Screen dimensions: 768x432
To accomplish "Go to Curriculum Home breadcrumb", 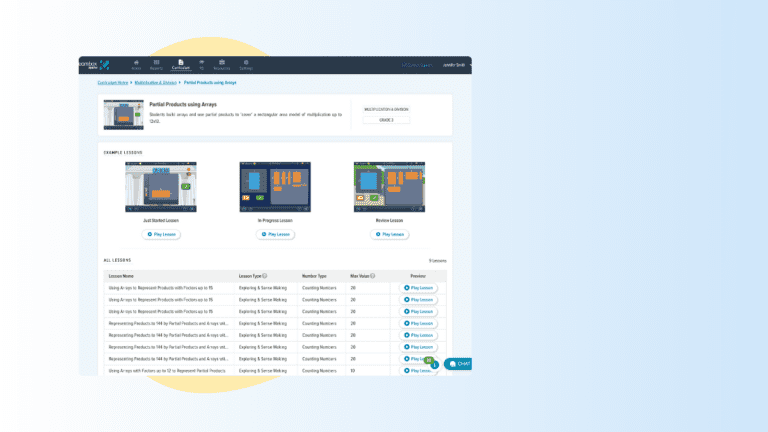I will [x=113, y=83].
